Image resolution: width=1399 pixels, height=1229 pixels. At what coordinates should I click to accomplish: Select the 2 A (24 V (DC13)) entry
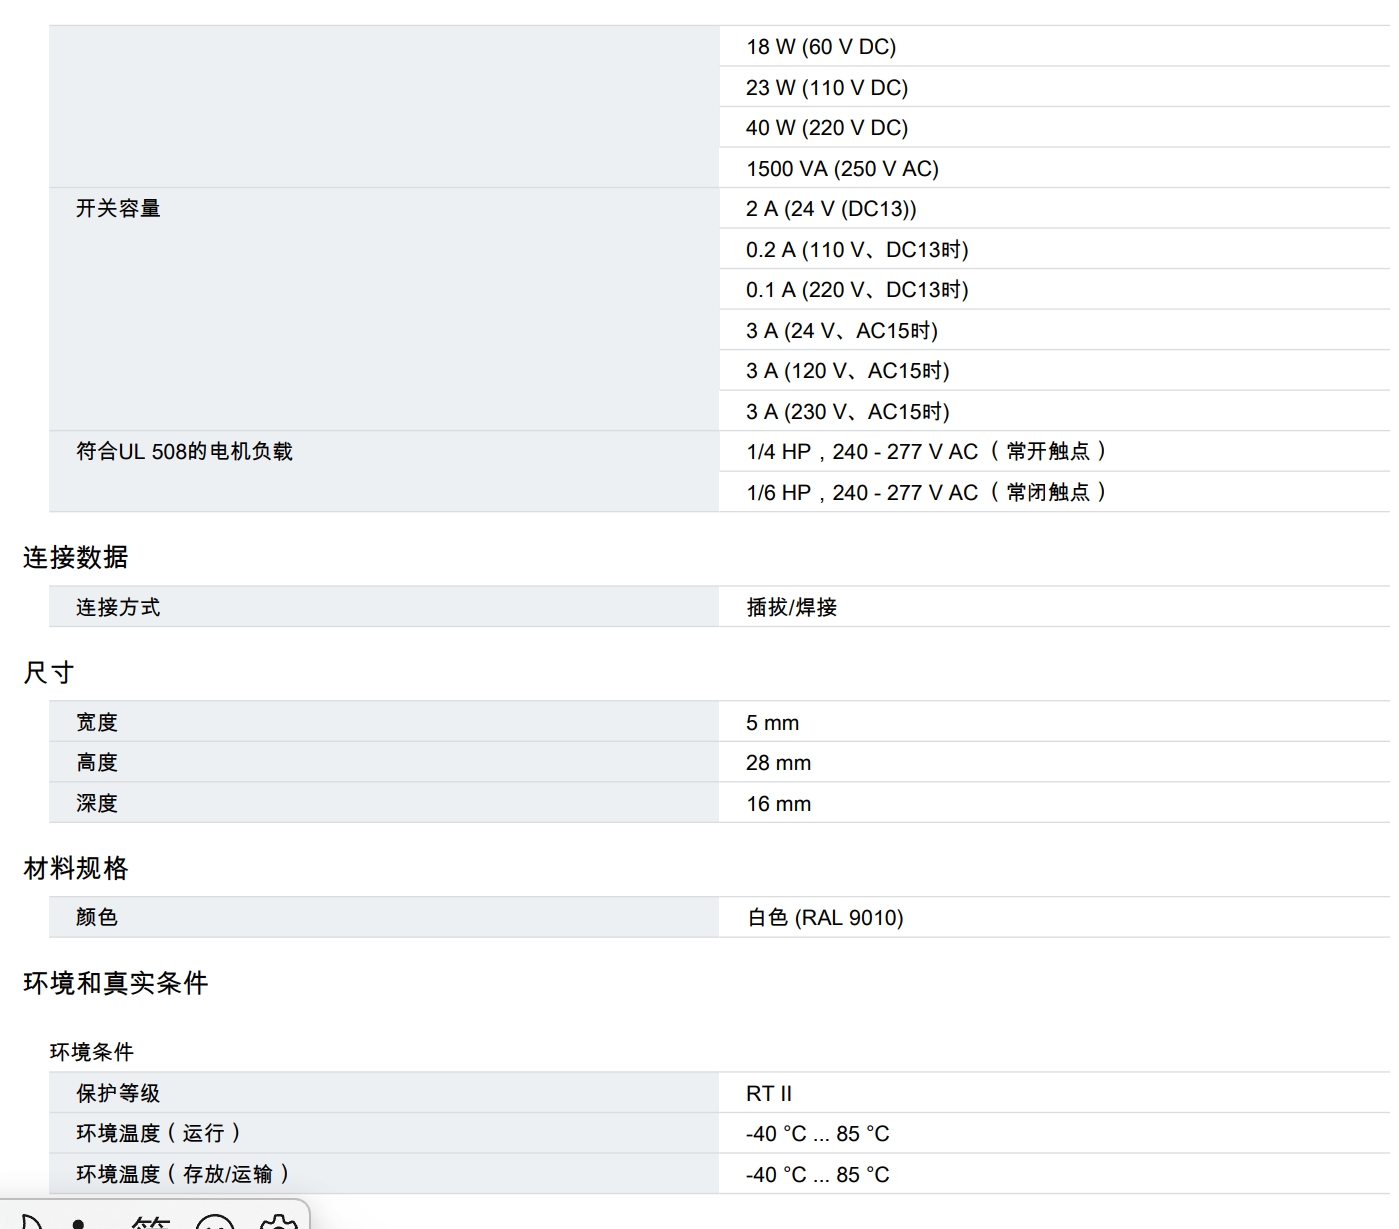pyautogui.click(x=830, y=208)
